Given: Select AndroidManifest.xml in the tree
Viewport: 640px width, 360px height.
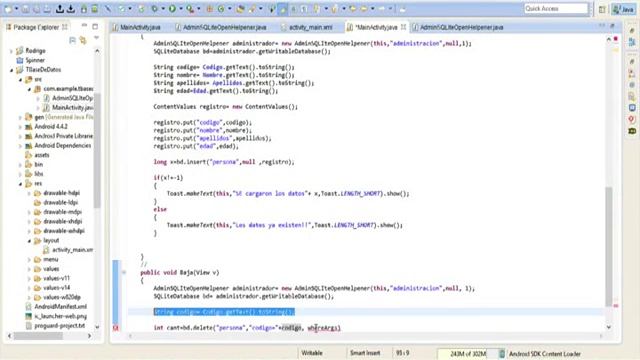Looking at the screenshot, I should pyautogui.click(x=60, y=307).
